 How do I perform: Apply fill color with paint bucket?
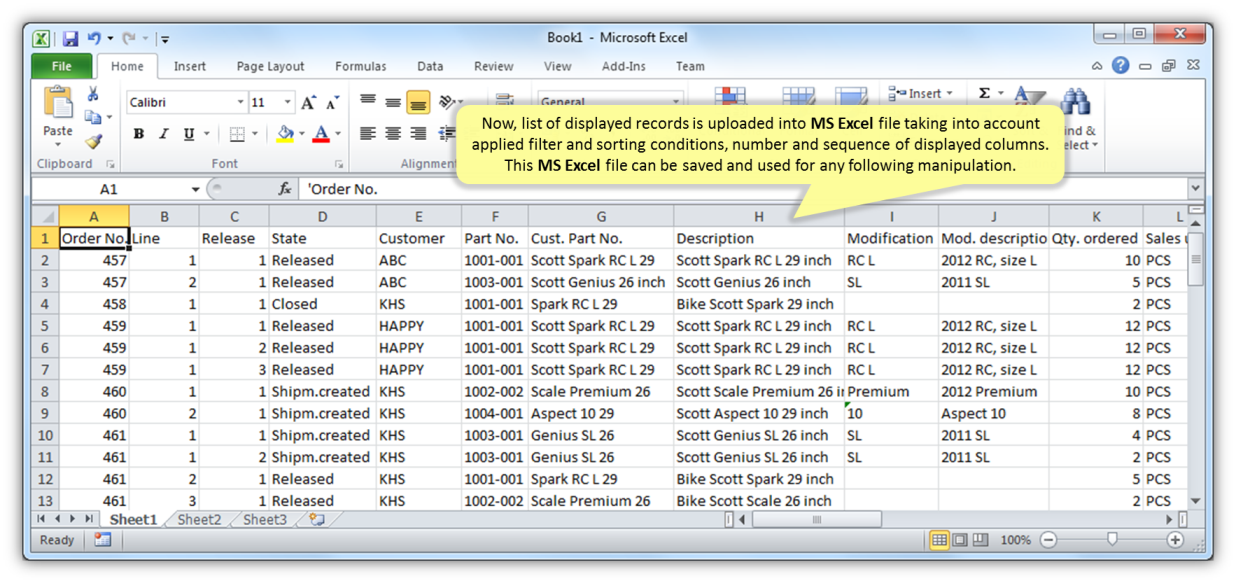pos(285,134)
